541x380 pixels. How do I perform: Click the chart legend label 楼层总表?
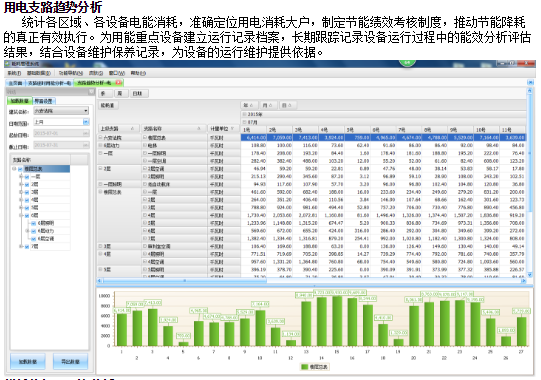pyautogui.click(x=318, y=367)
